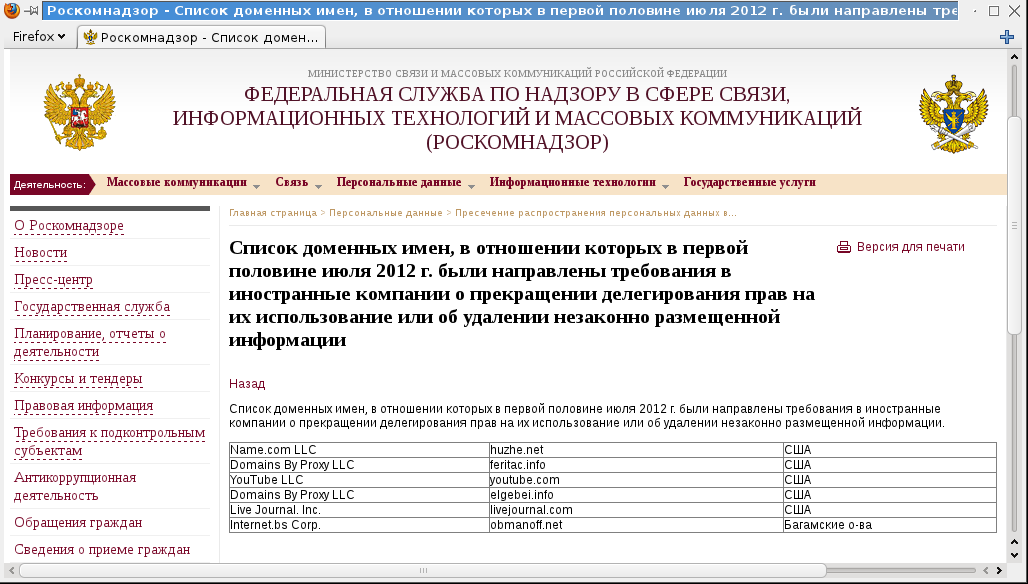Screen dimensions: 1028x584
Task: Go to О Роскомнадзоре sidebar link
Action: (69, 225)
